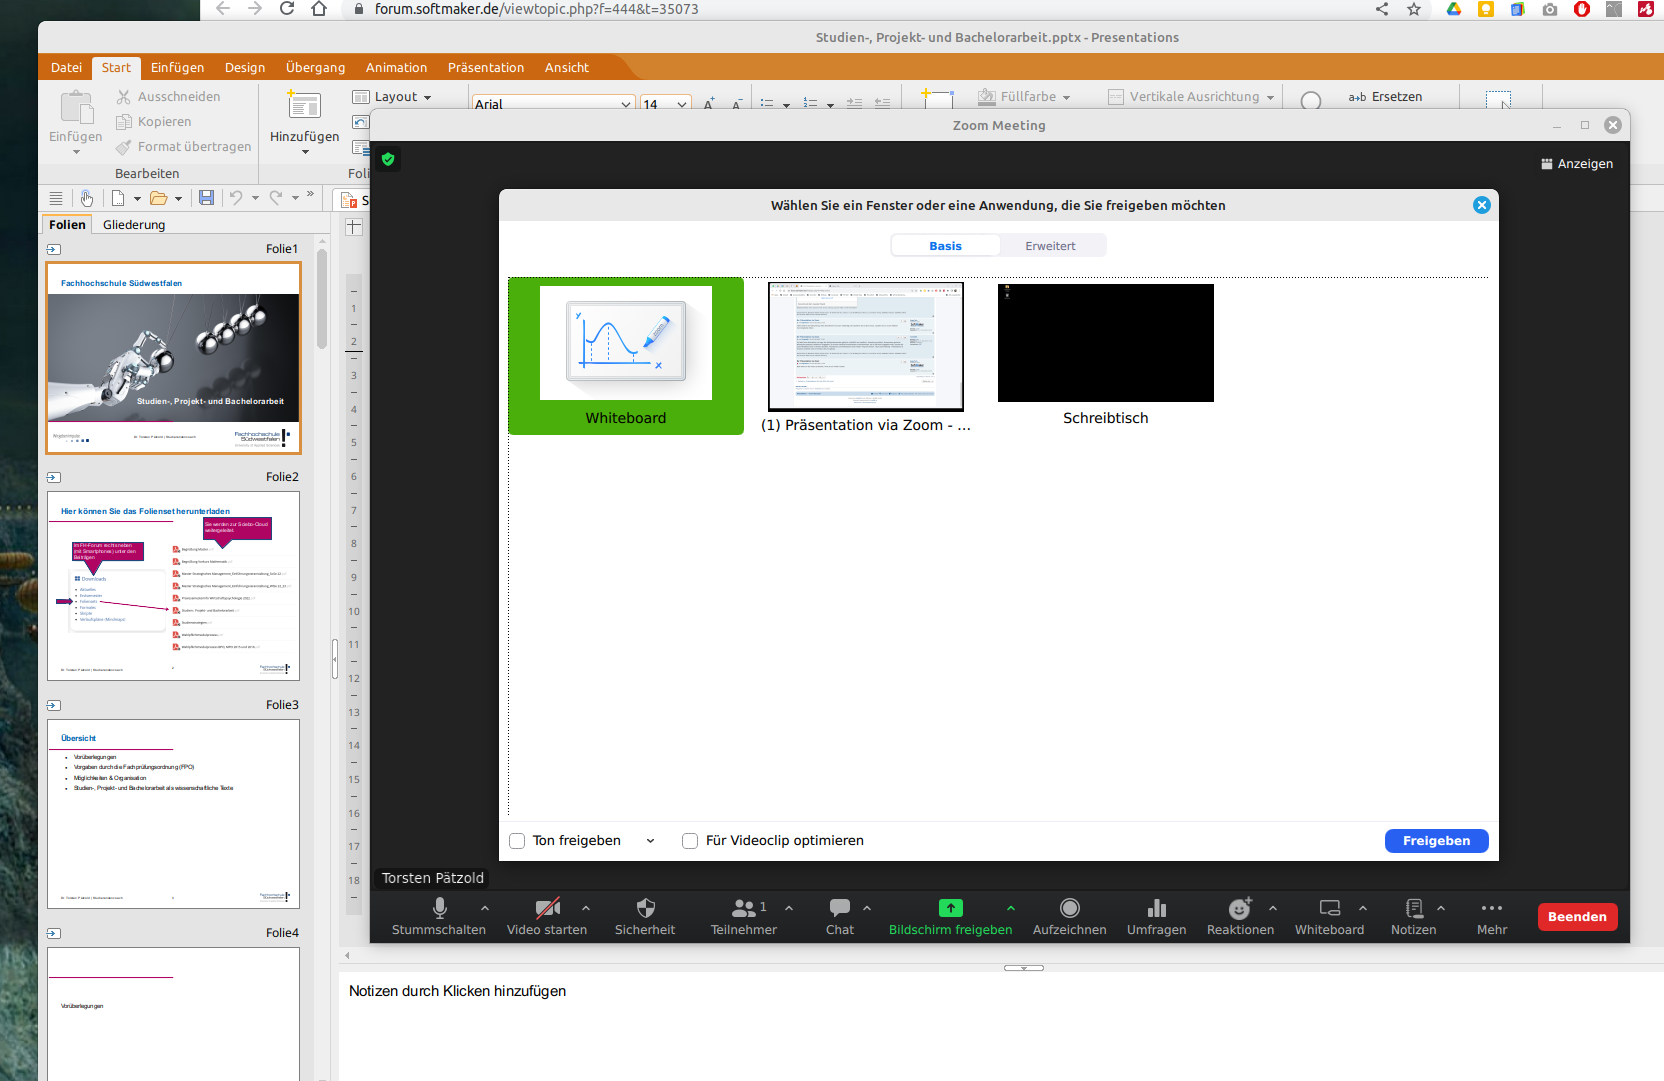Expand audio options arrow next to Stummschalten
This screenshot has width=1664, height=1081.
click(485, 908)
